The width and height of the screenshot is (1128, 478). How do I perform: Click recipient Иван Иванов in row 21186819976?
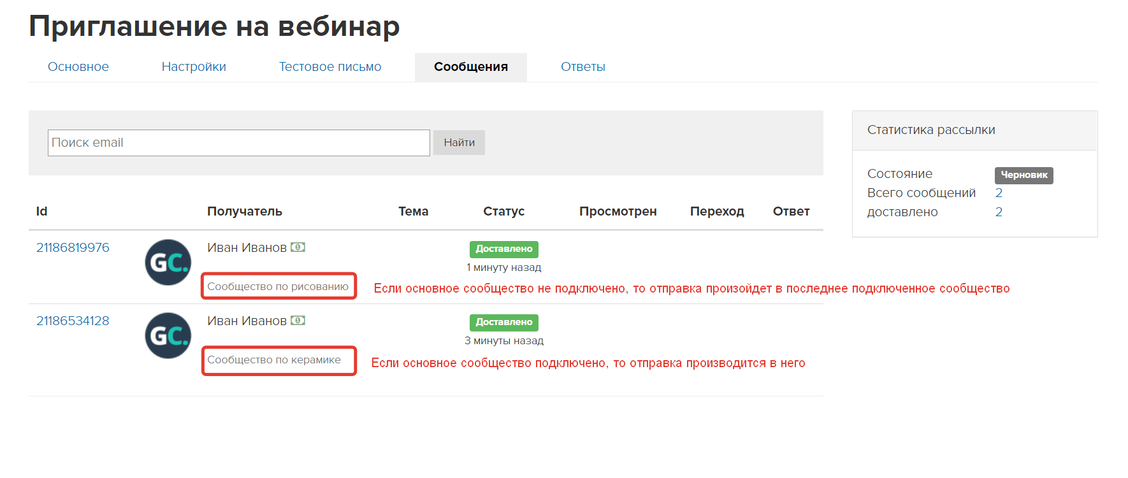pyautogui.click(x=247, y=248)
